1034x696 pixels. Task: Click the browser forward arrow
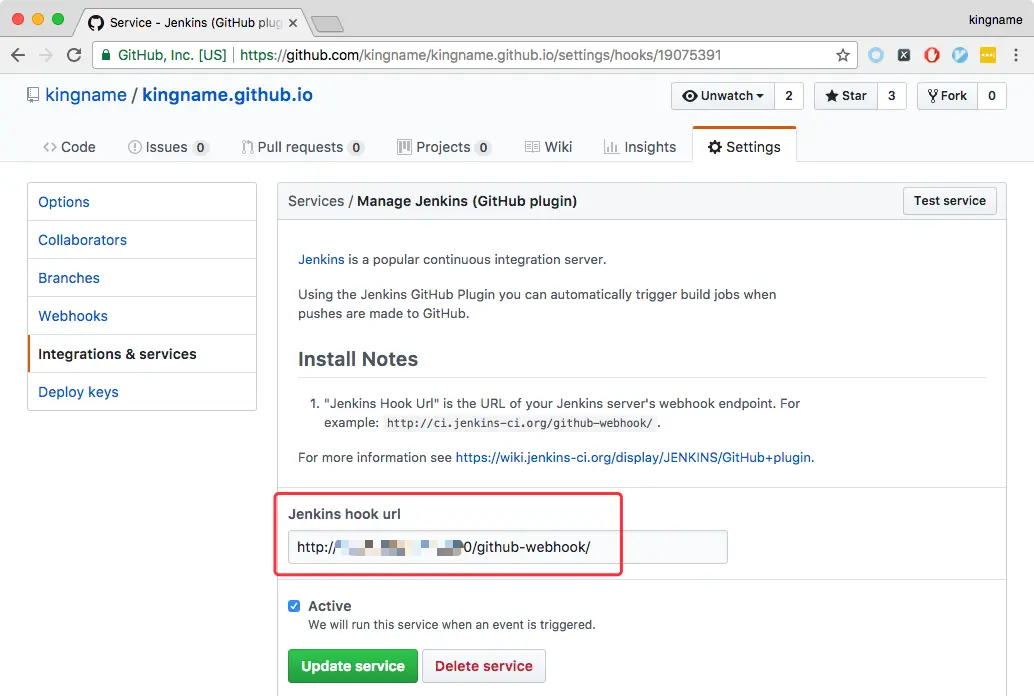pyautogui.click(x=46, y=55)
